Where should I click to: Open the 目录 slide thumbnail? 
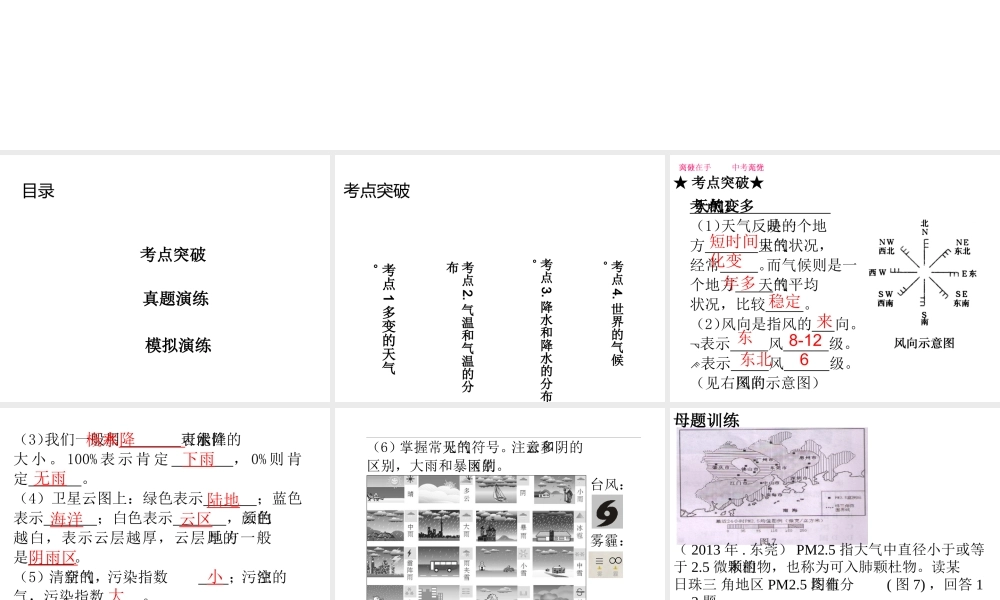tap(165, 278)
